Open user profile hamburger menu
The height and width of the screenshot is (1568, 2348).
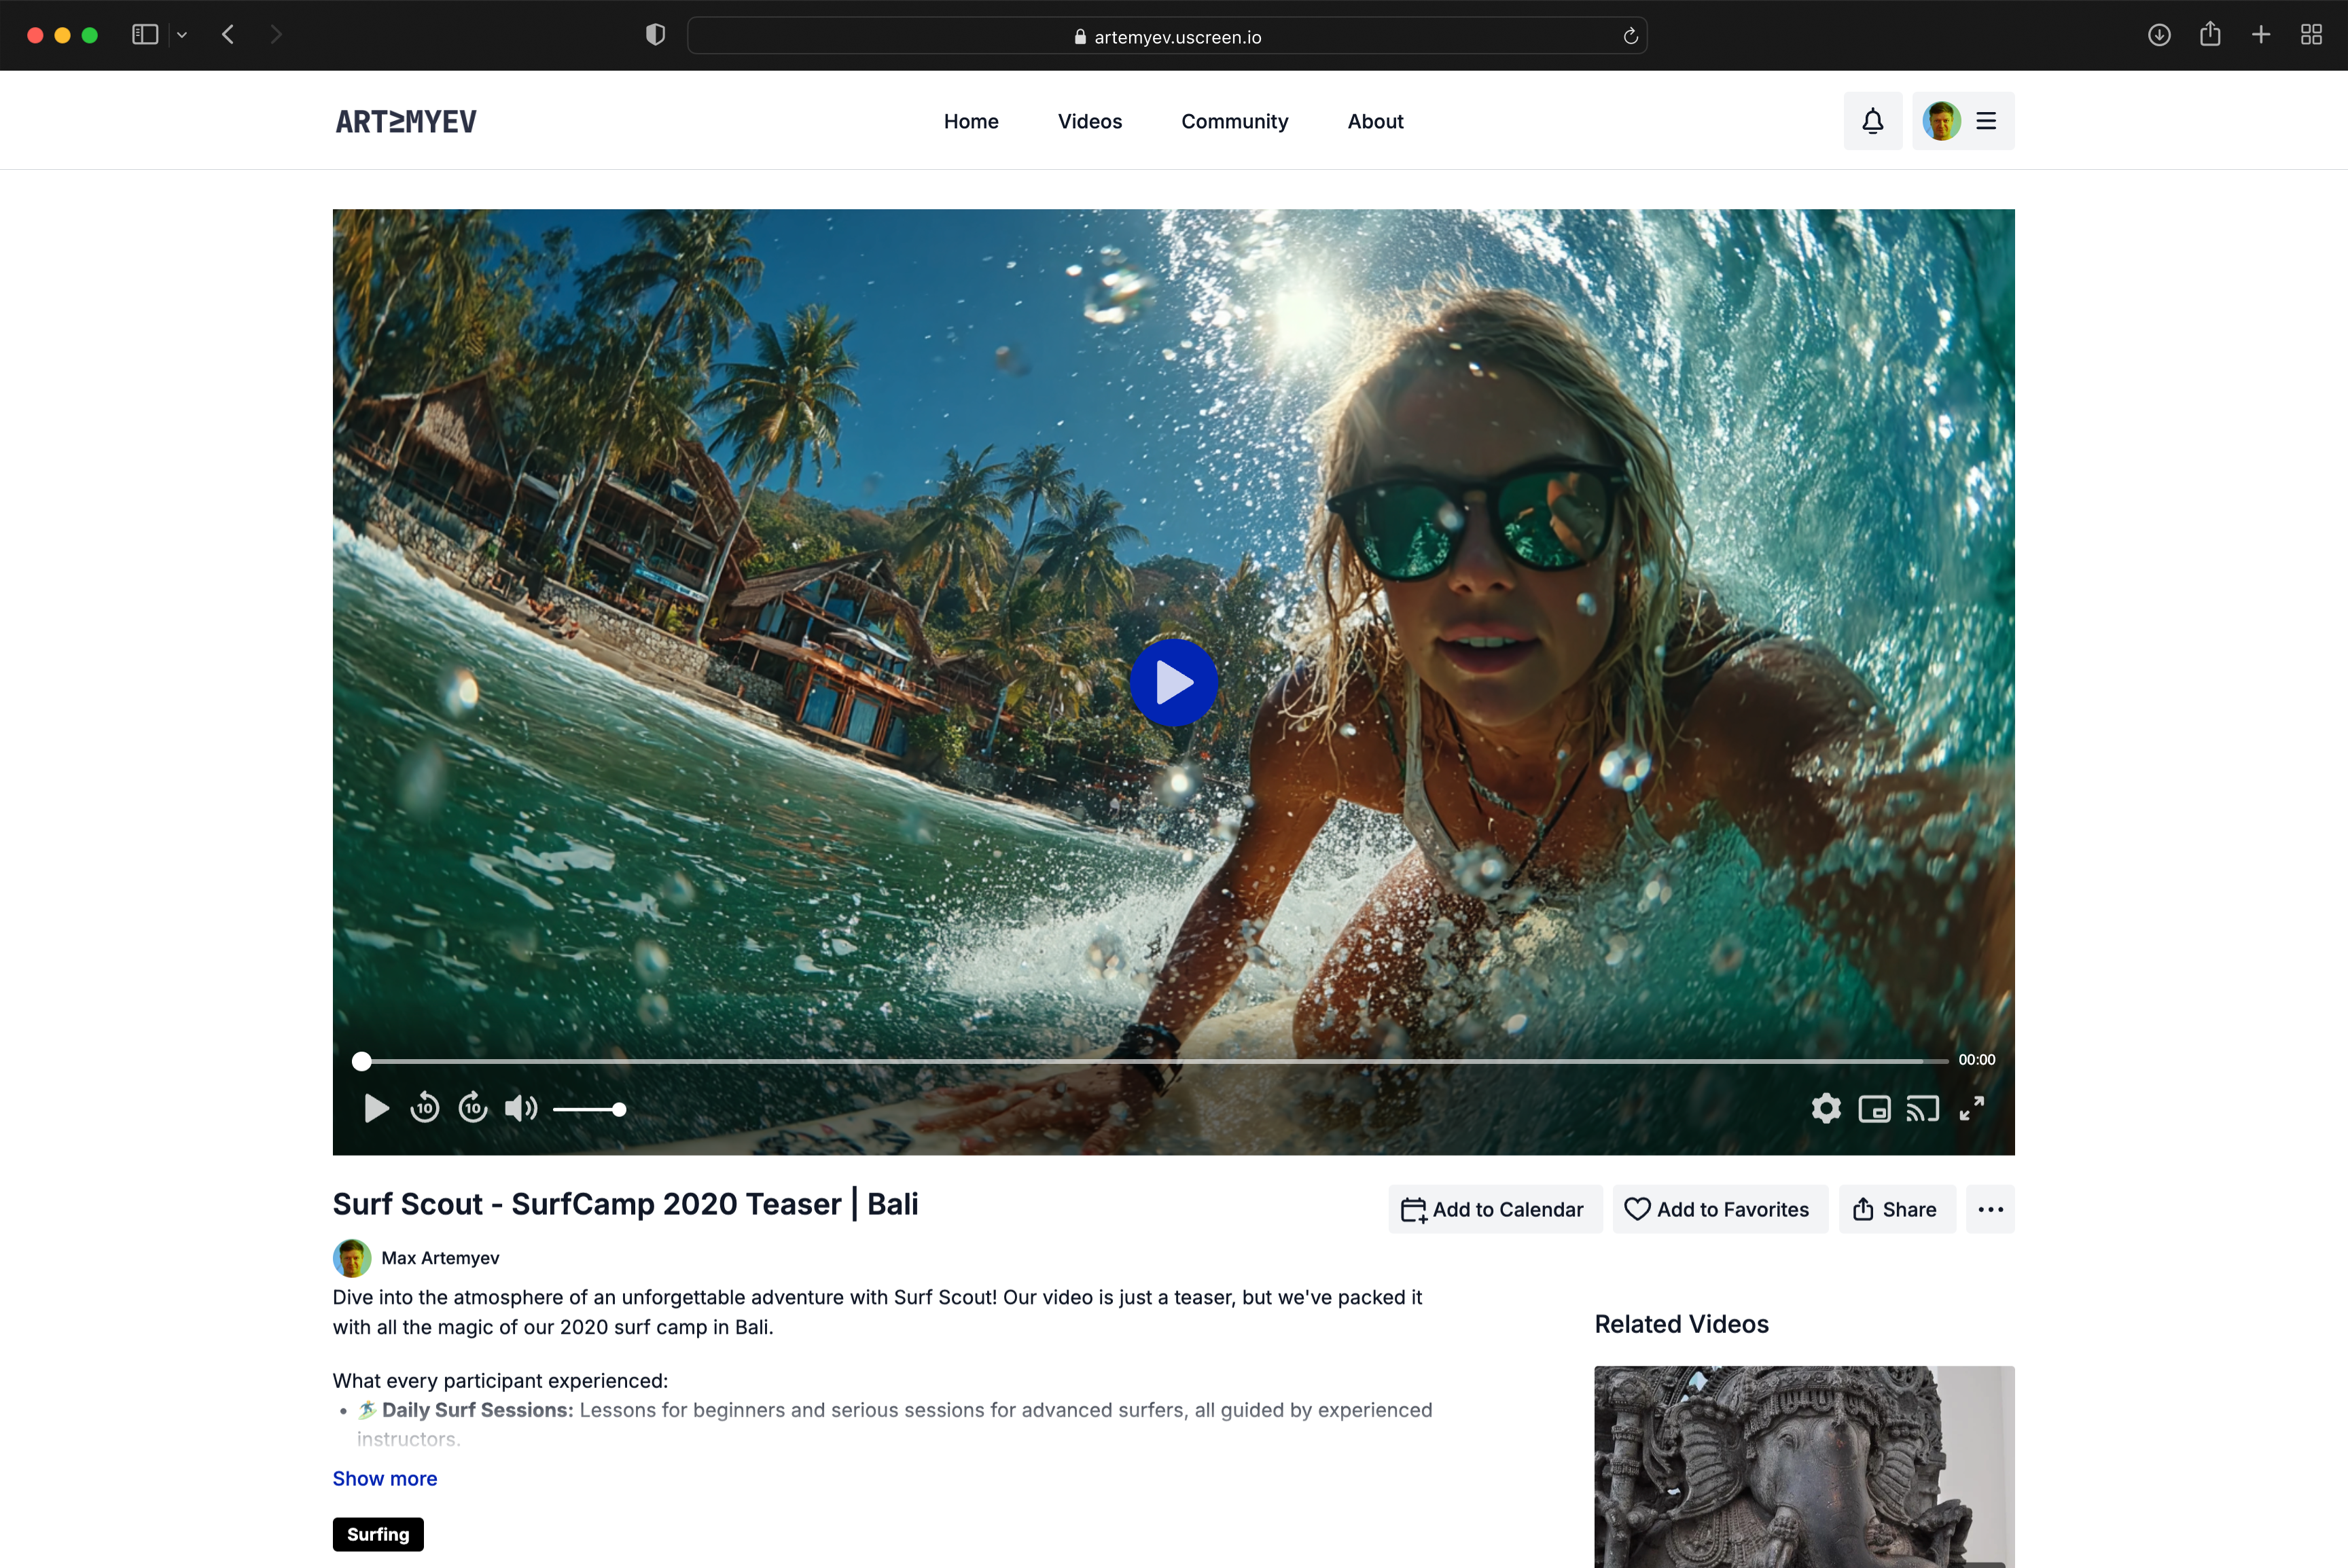[1986, 121]
